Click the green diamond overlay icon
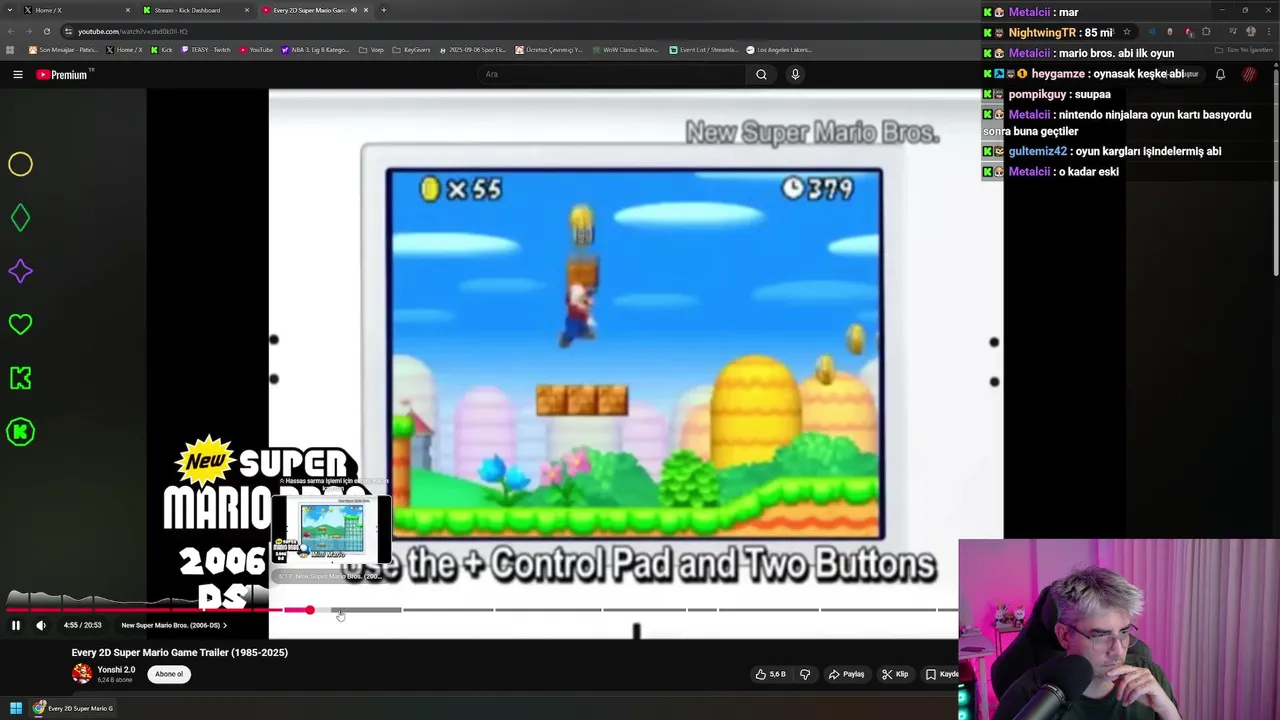Image resolution: width=1280 pixels, height=720 pixels. (x=20, y=218)
